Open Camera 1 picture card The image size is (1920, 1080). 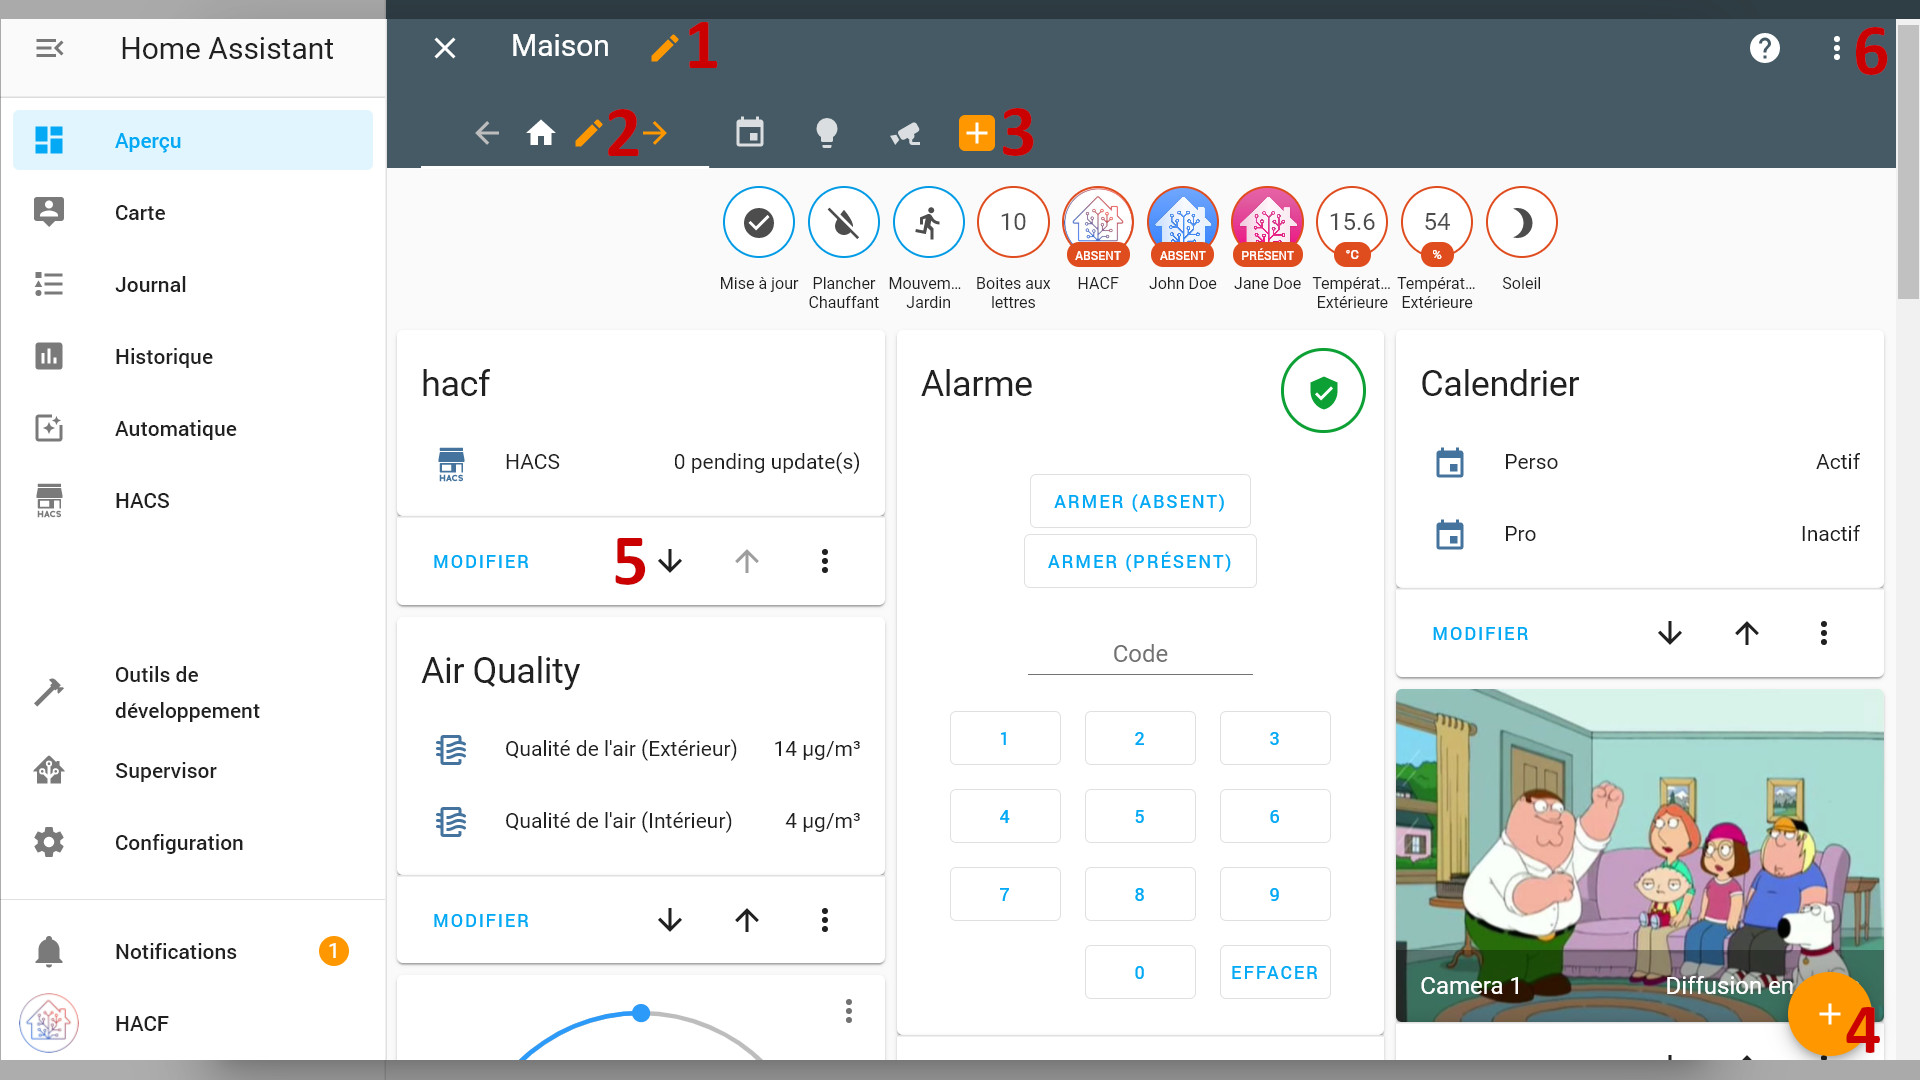(1640, 856)
